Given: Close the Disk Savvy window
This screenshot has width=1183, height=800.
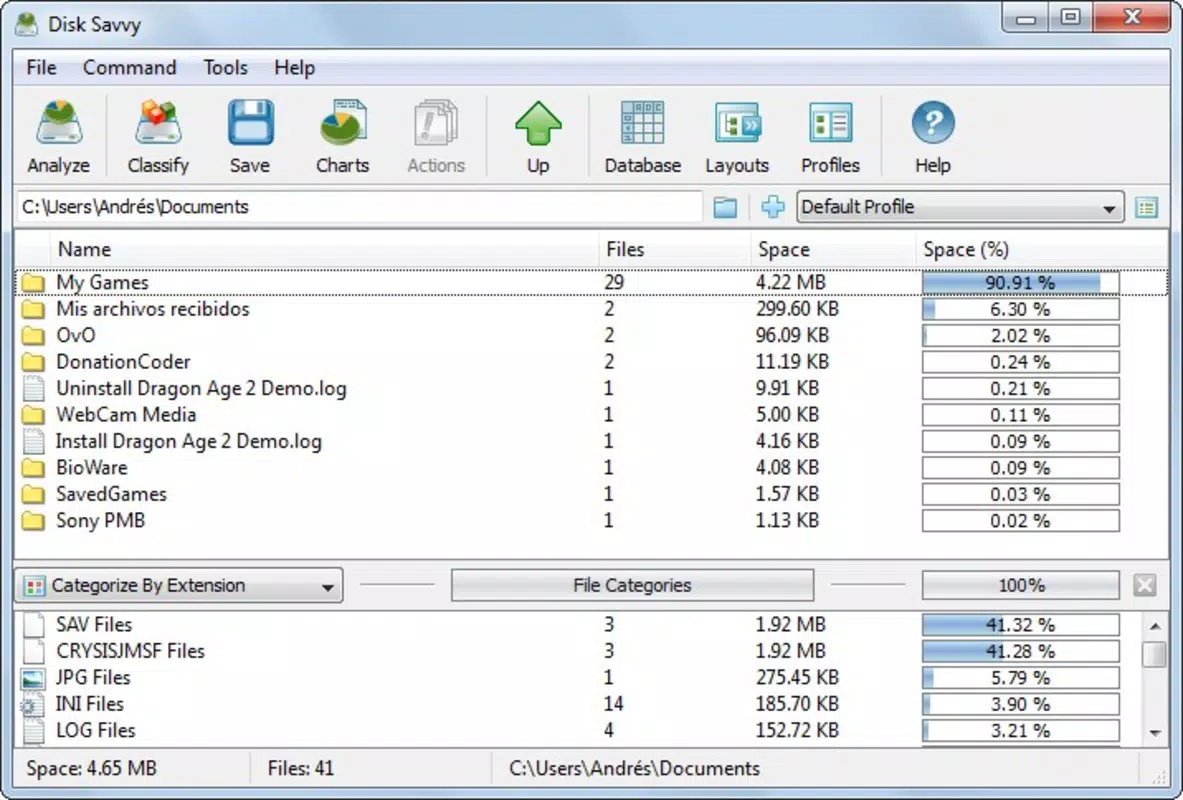Looking at the screenshot, I should pos(1132,17).
